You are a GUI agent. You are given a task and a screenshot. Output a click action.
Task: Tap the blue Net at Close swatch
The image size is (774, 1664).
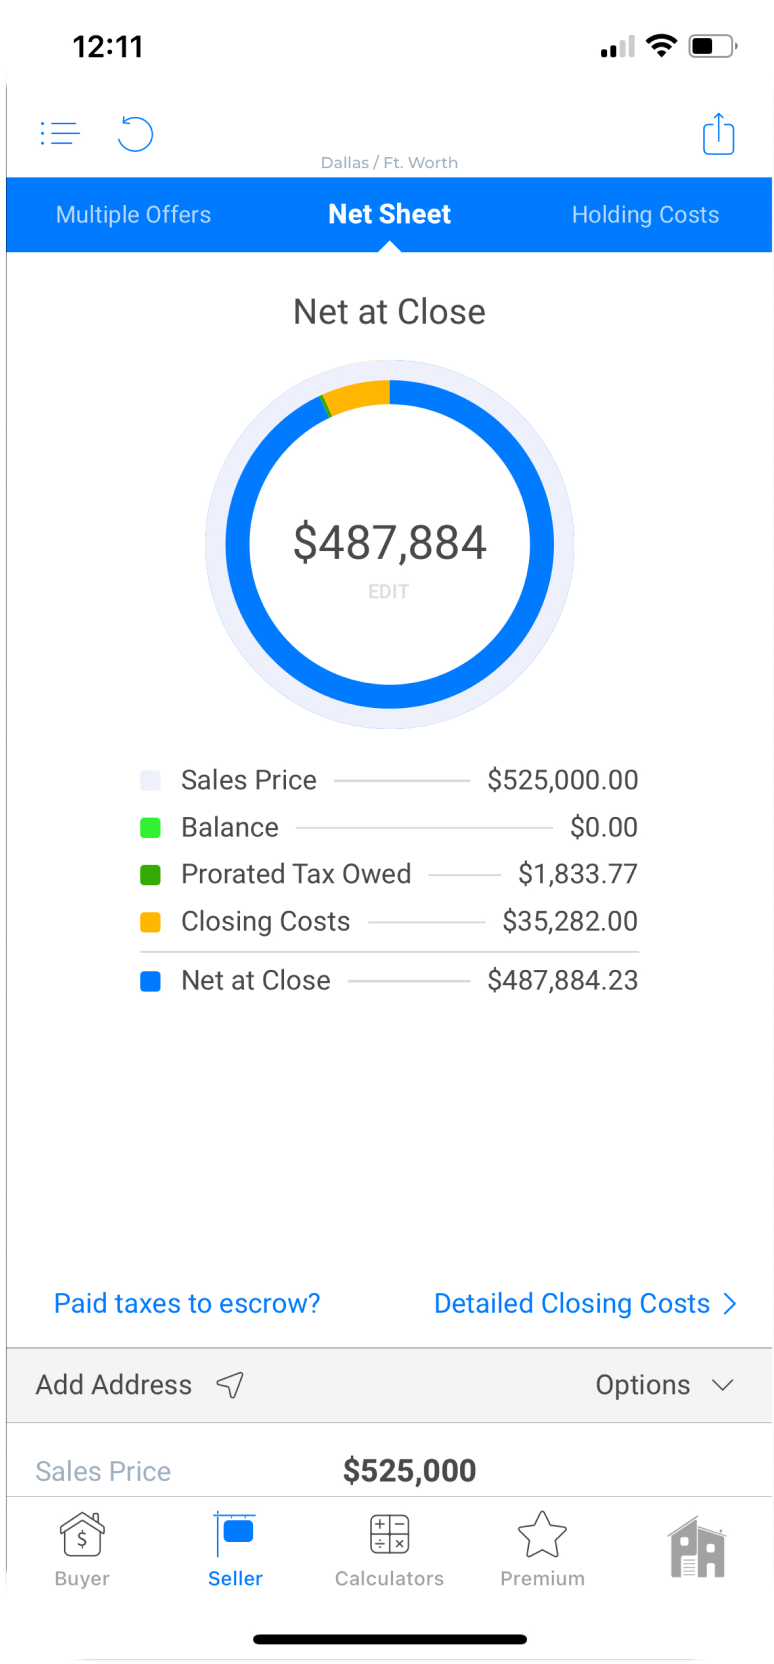tap(151, 981)
